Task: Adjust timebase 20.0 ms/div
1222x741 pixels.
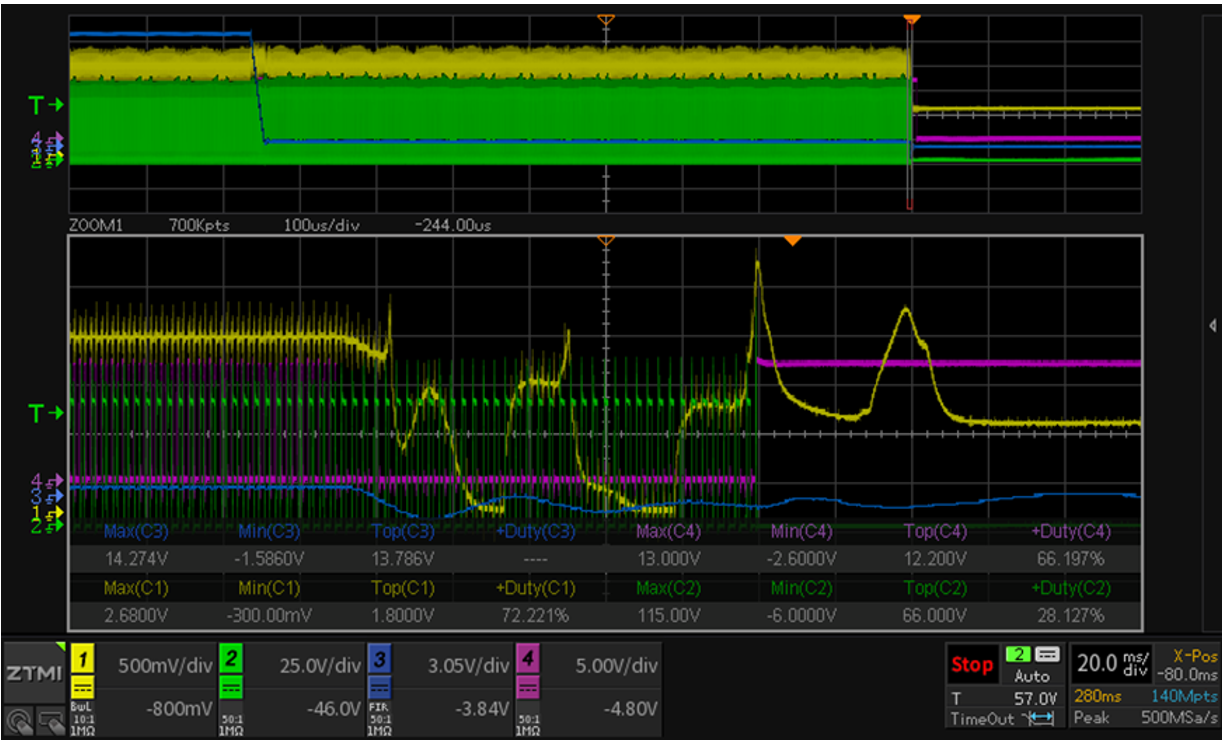Action: (x=1110, y=664)
